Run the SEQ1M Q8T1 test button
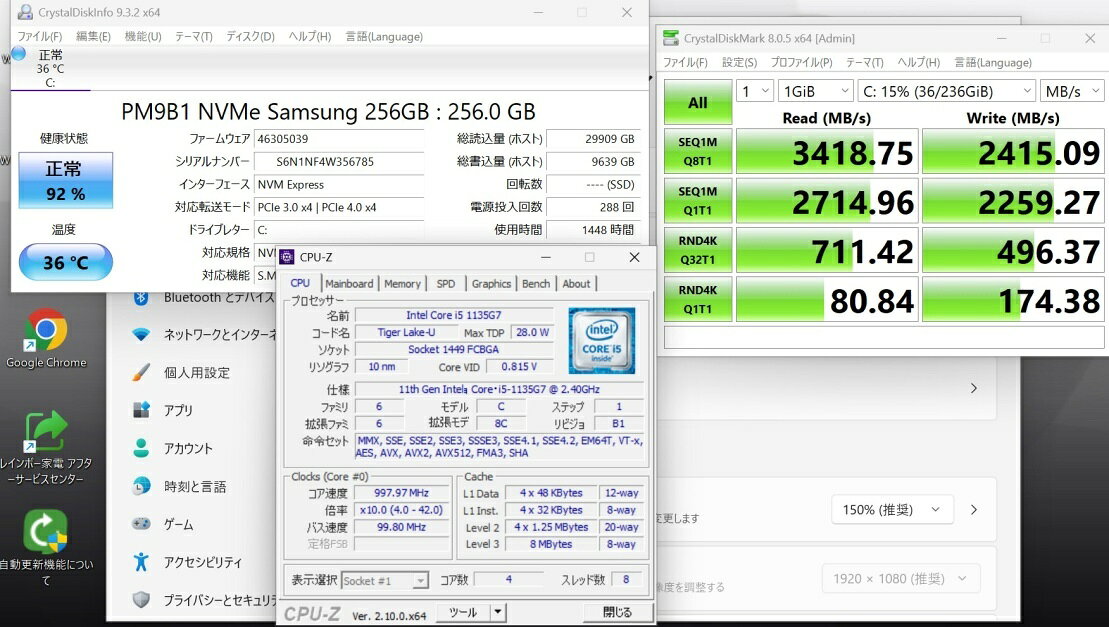 697,150
